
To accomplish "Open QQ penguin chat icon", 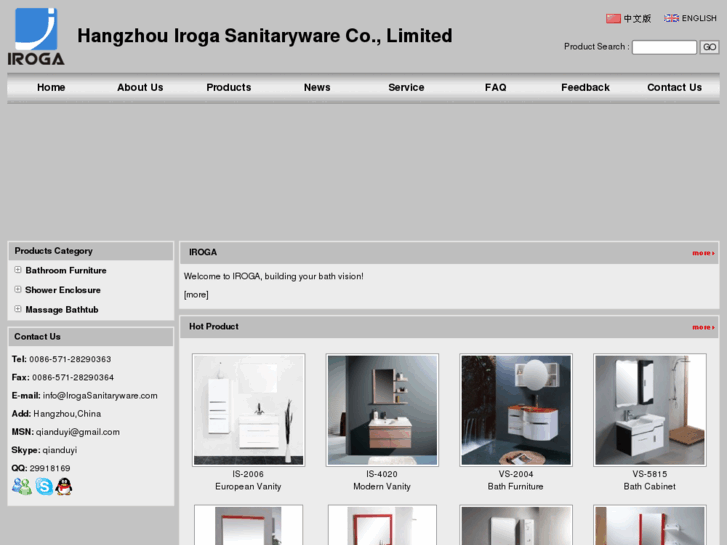I will coord(64,487).
